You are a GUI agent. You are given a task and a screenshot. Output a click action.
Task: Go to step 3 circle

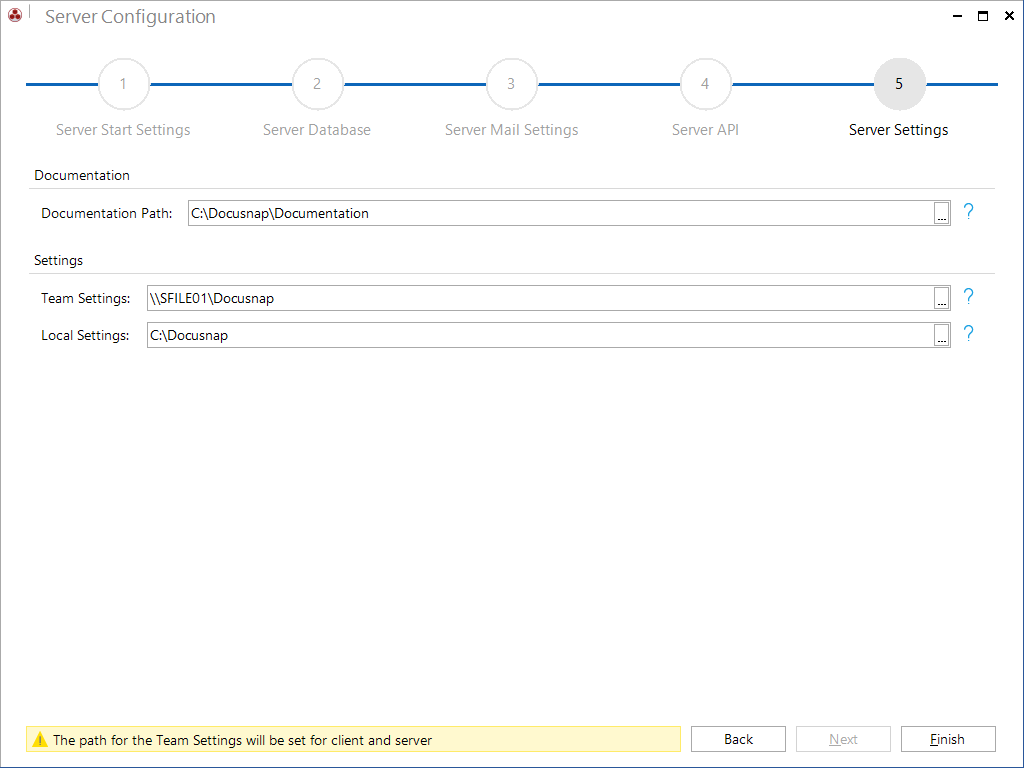tap(511, 84)
